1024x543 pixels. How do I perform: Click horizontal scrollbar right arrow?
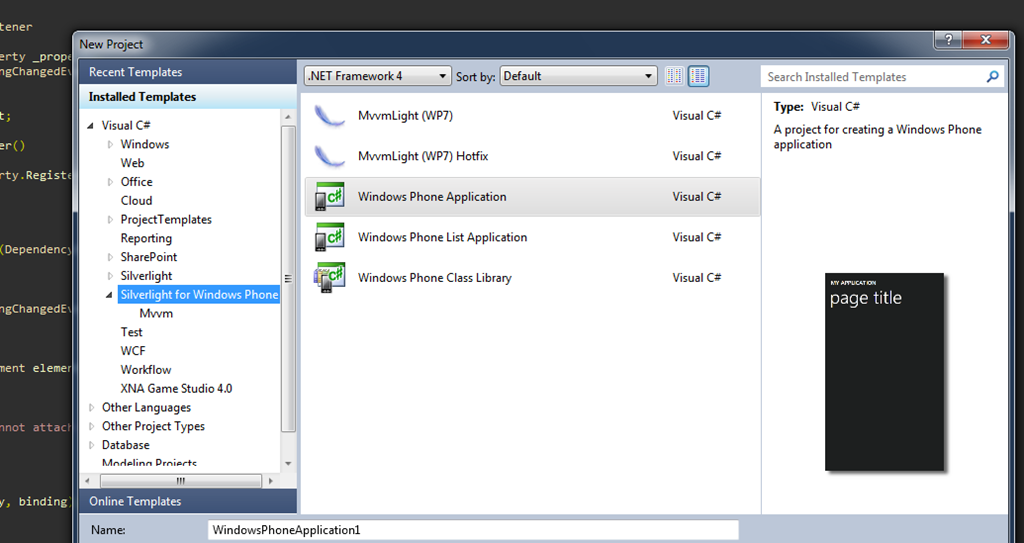point(271,481)
